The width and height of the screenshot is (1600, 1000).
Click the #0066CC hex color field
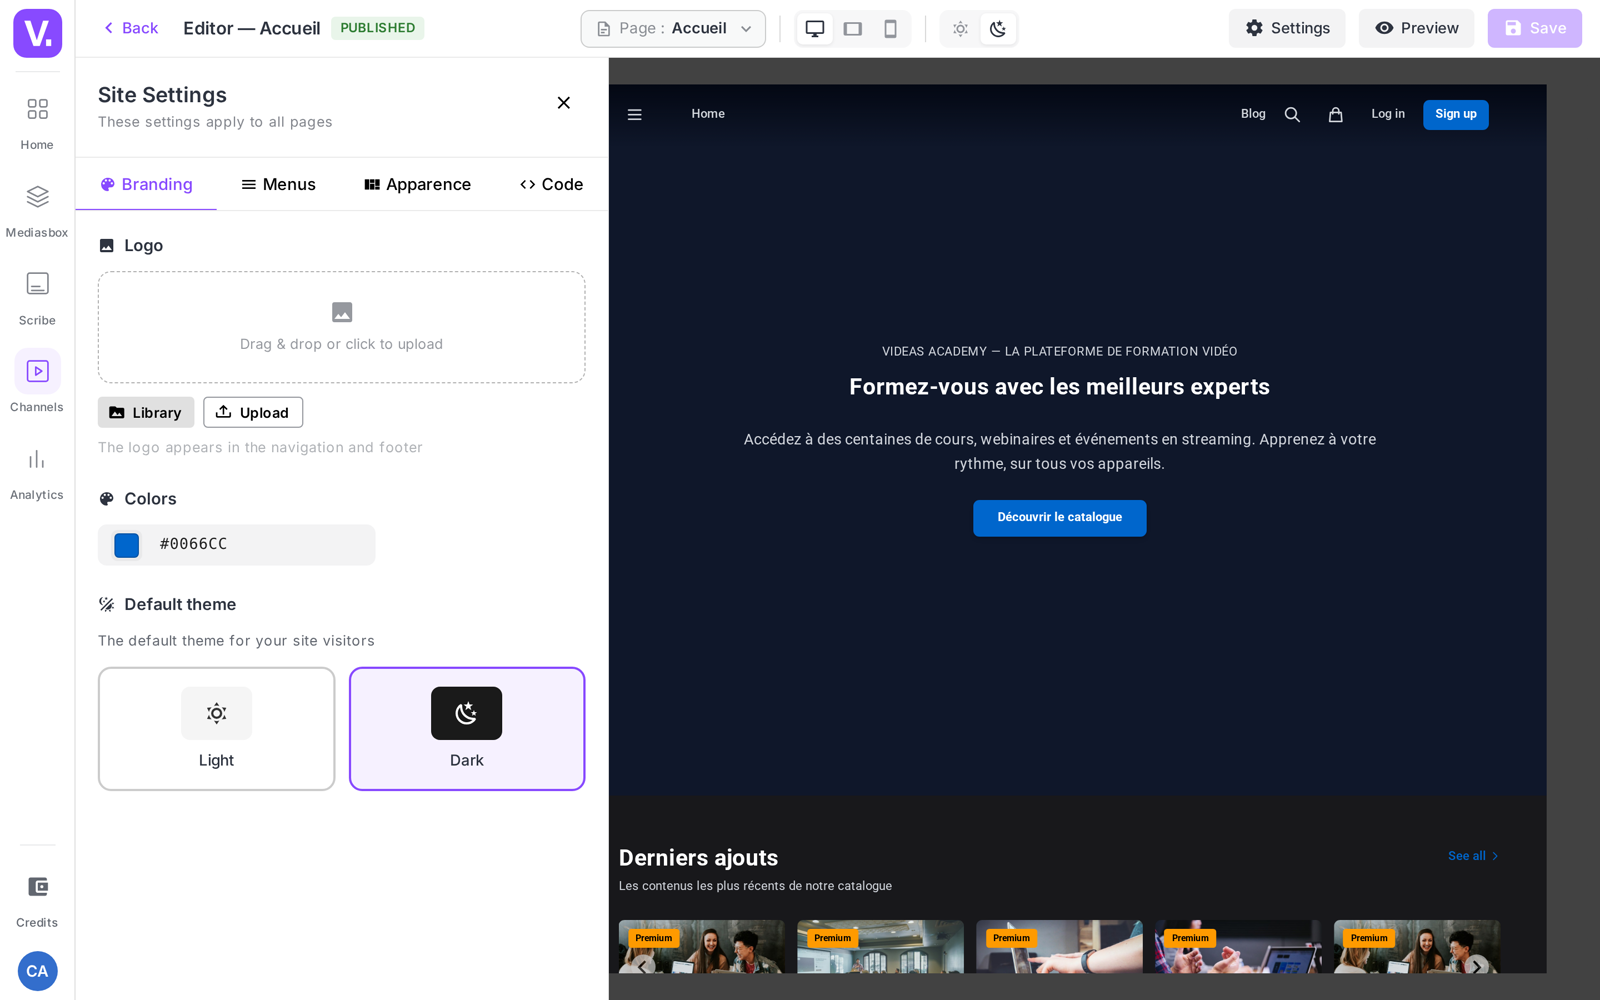(237, 545)
